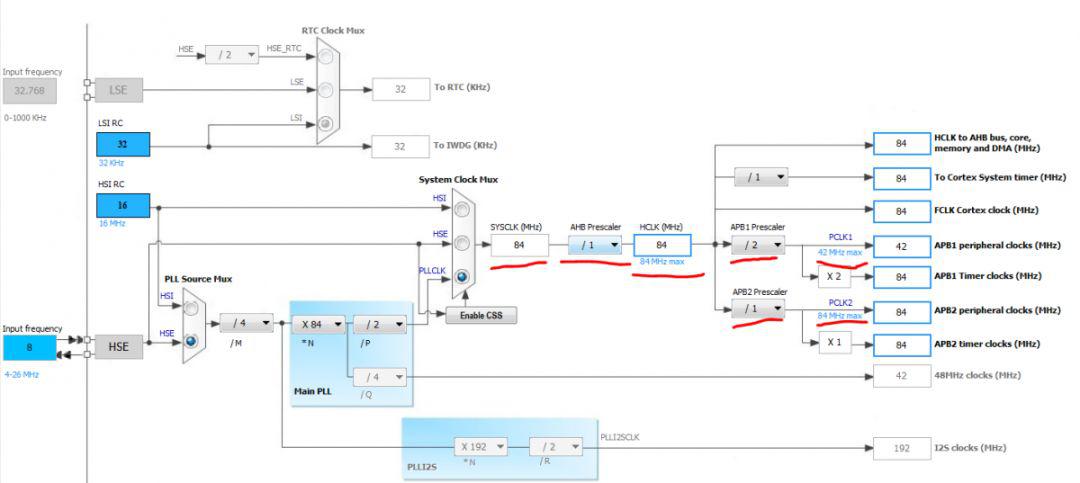Click the APB2 peripheral clocks 84 box

(x=902, y=312)
